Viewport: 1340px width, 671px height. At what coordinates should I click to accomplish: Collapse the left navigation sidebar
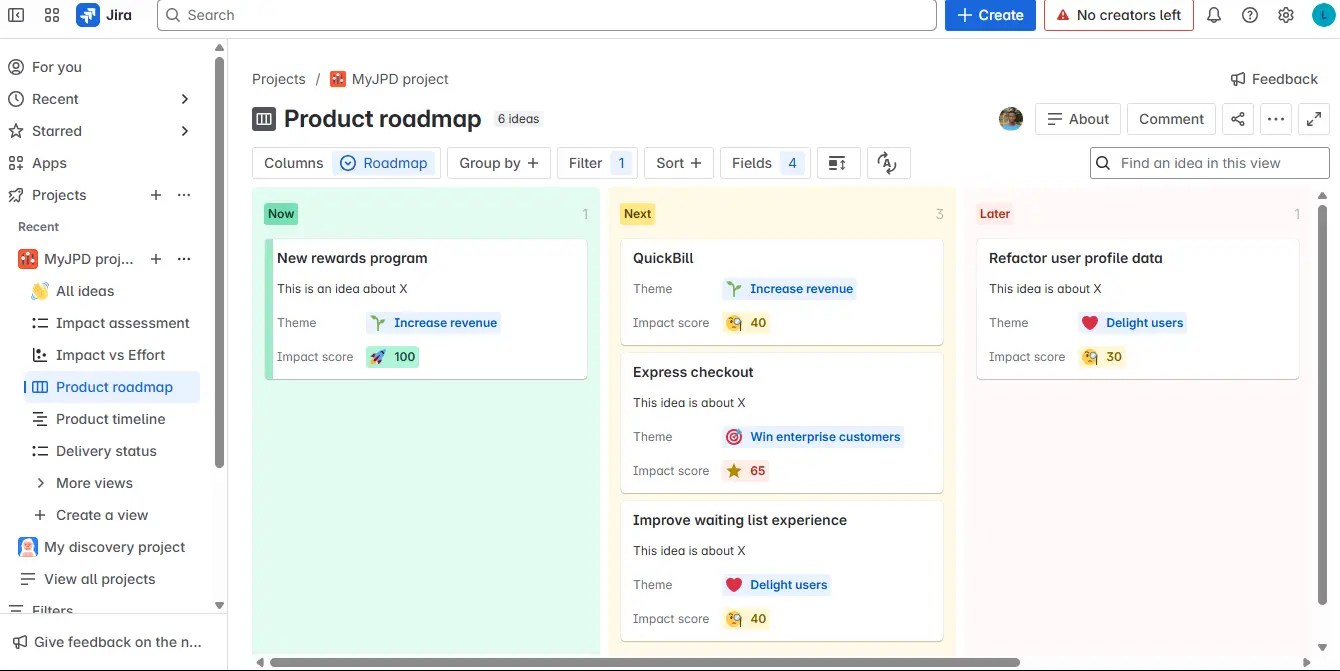[15, 15]
